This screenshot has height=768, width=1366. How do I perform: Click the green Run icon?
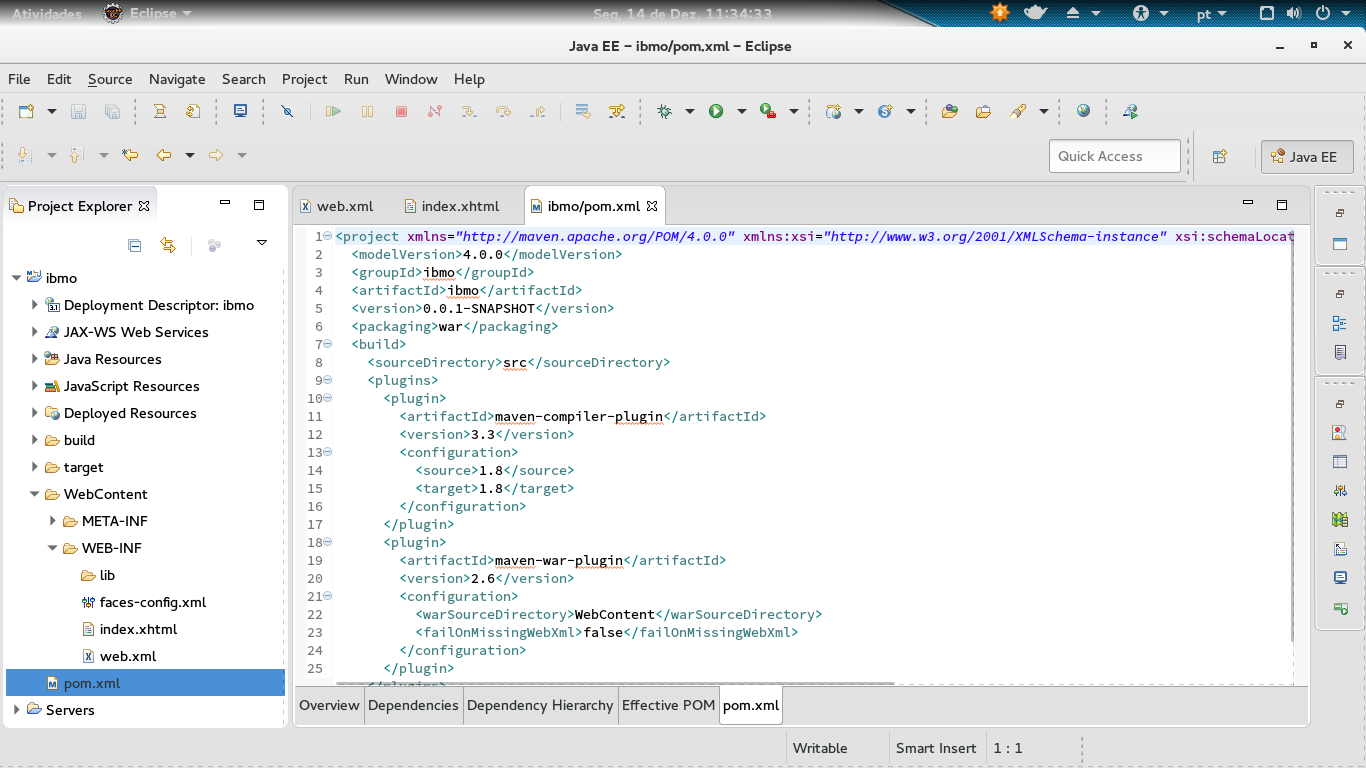pyautogui.click(x=716, y=112)
